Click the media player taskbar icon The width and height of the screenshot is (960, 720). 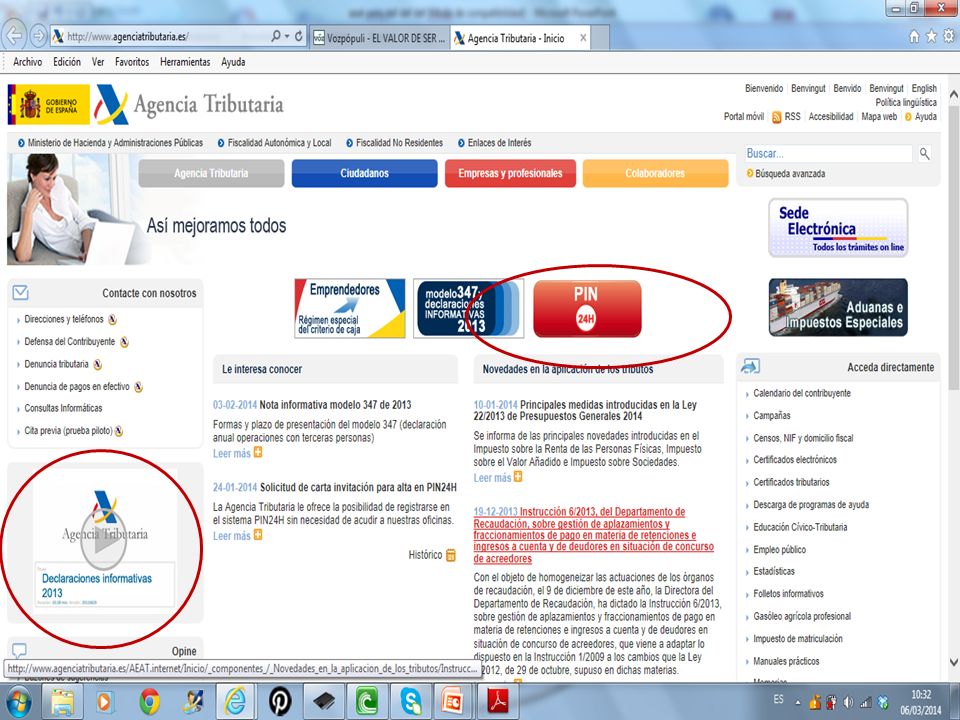click(105, 702)
